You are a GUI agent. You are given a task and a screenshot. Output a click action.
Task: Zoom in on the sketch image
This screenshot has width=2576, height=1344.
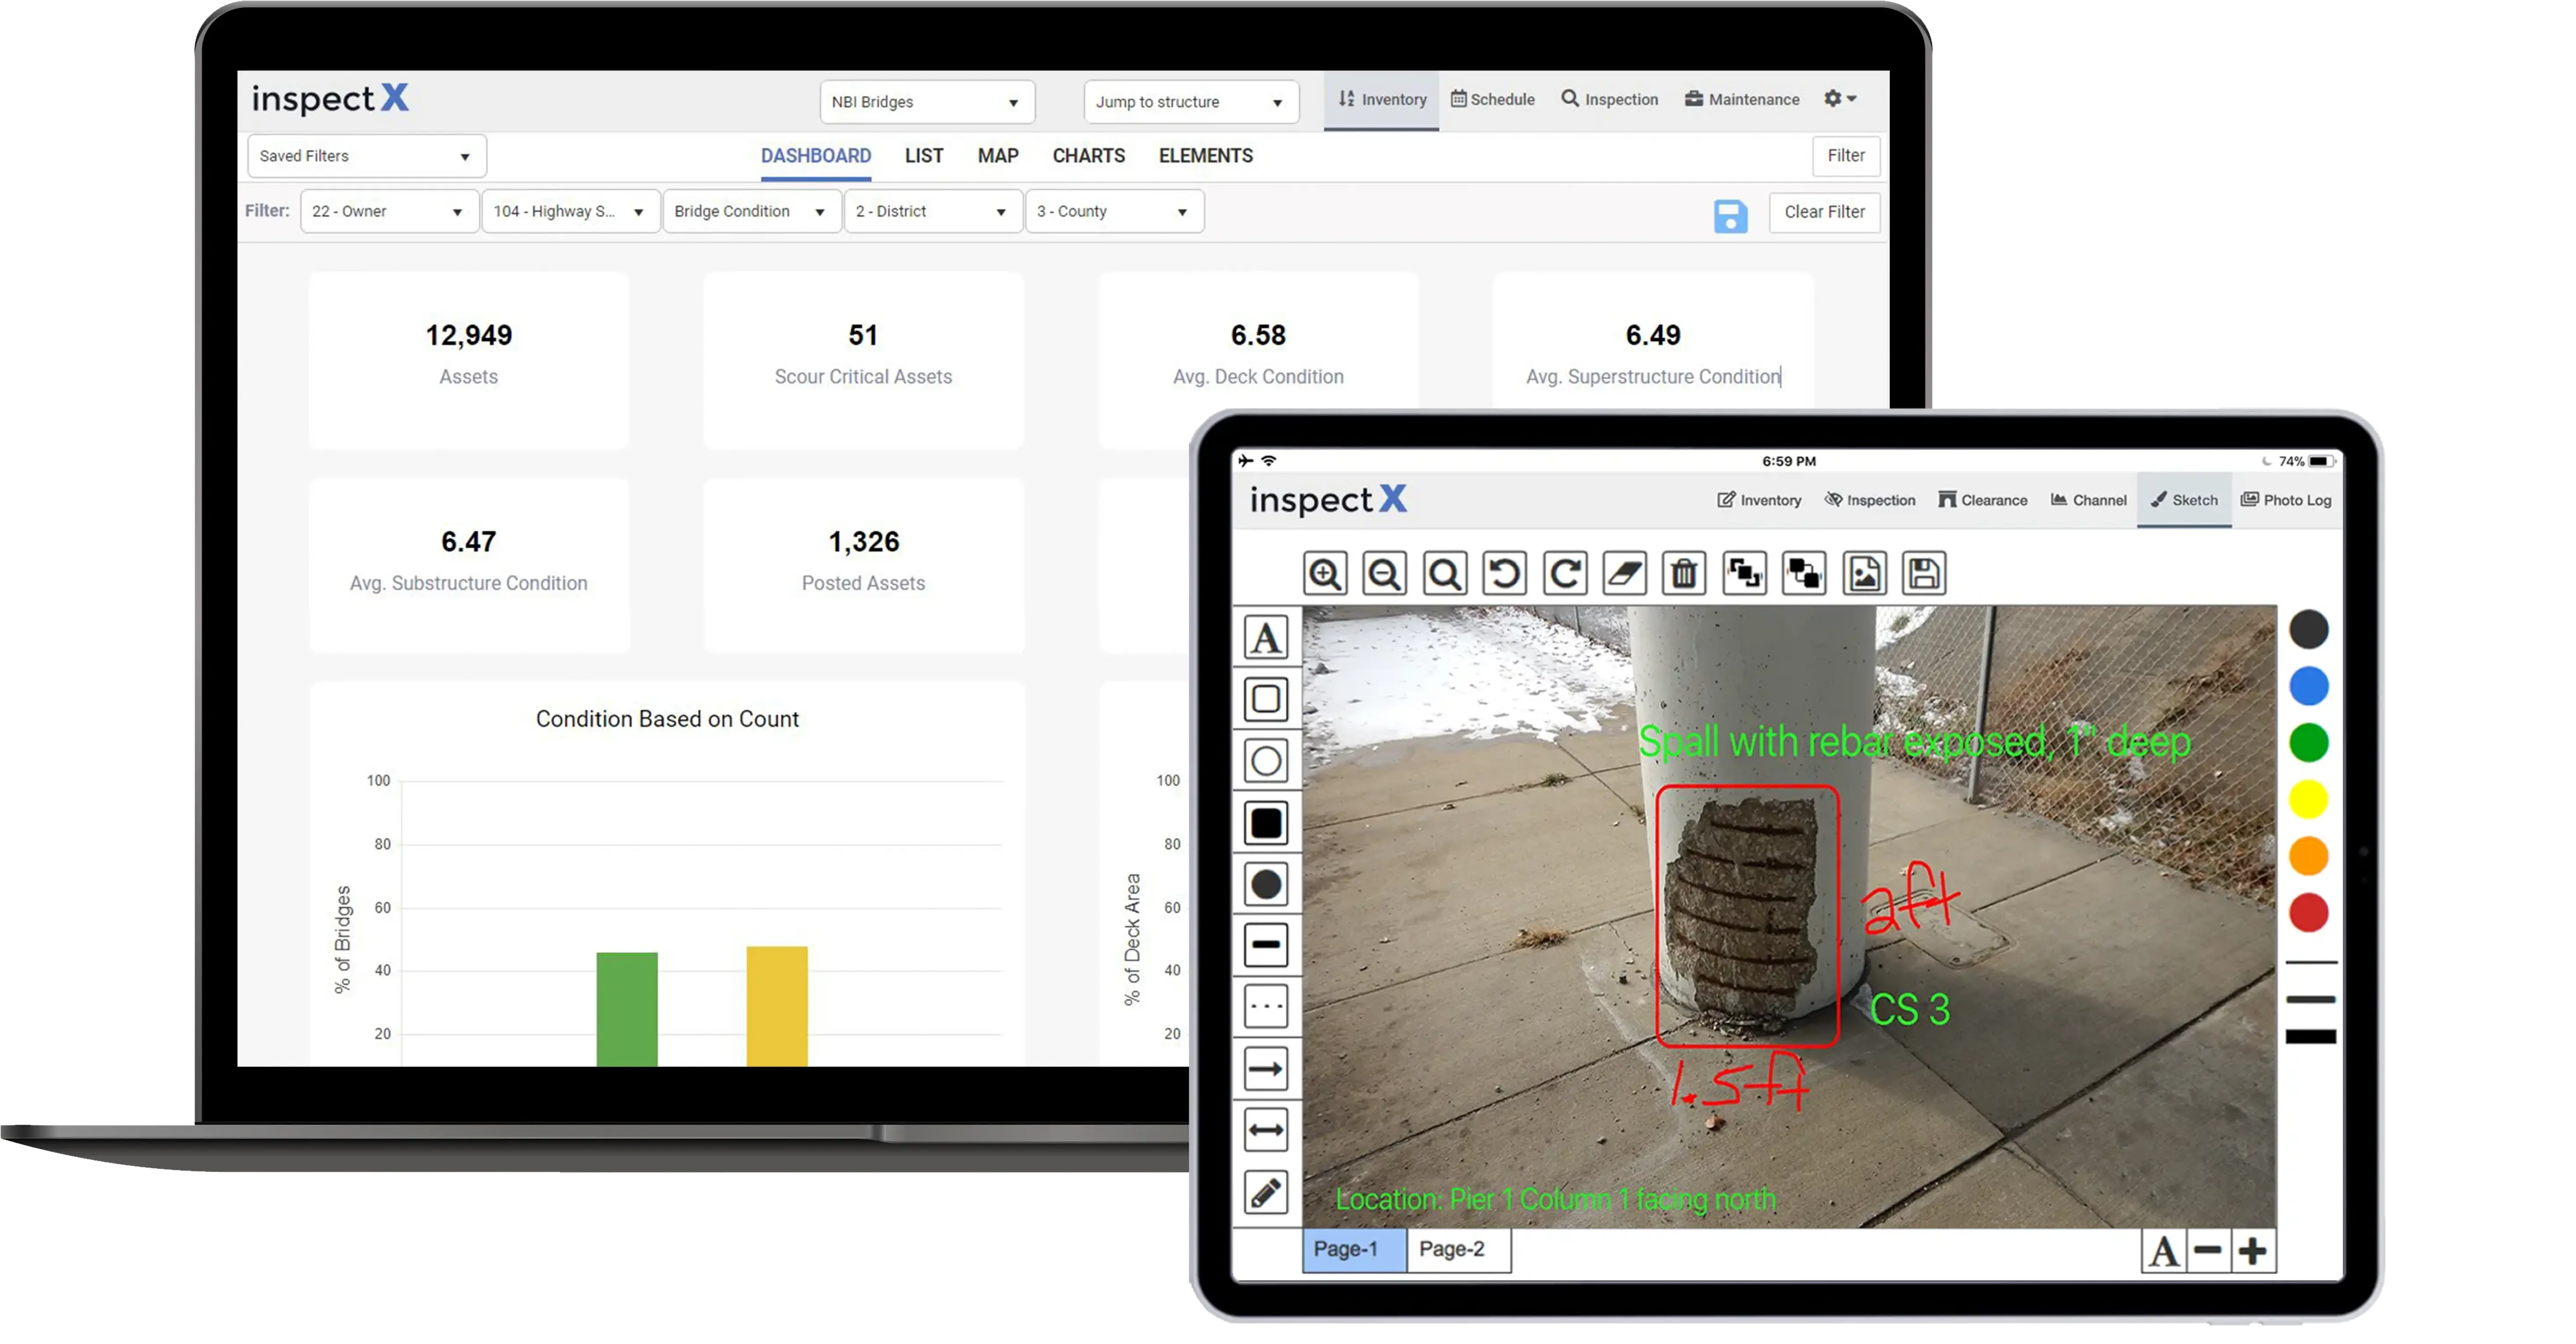(1325, 573)
